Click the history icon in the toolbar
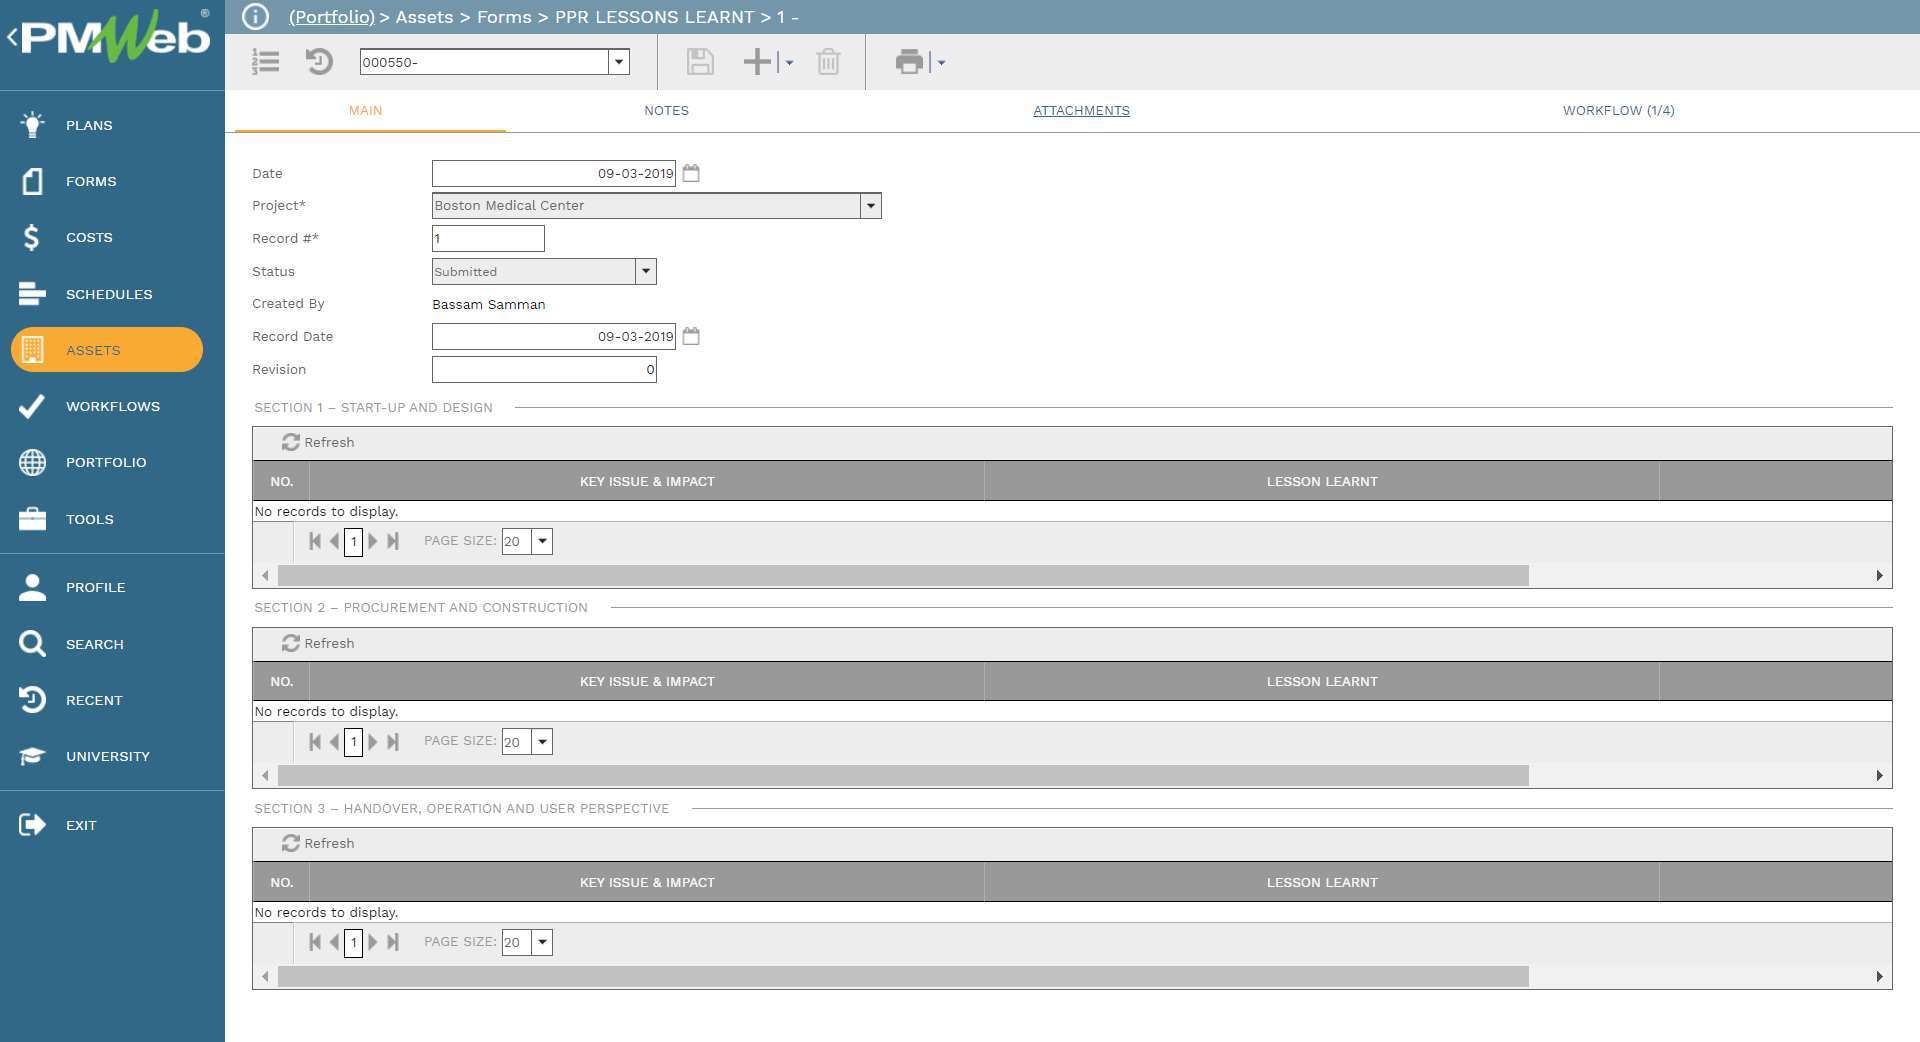 [x=319, y=62]
